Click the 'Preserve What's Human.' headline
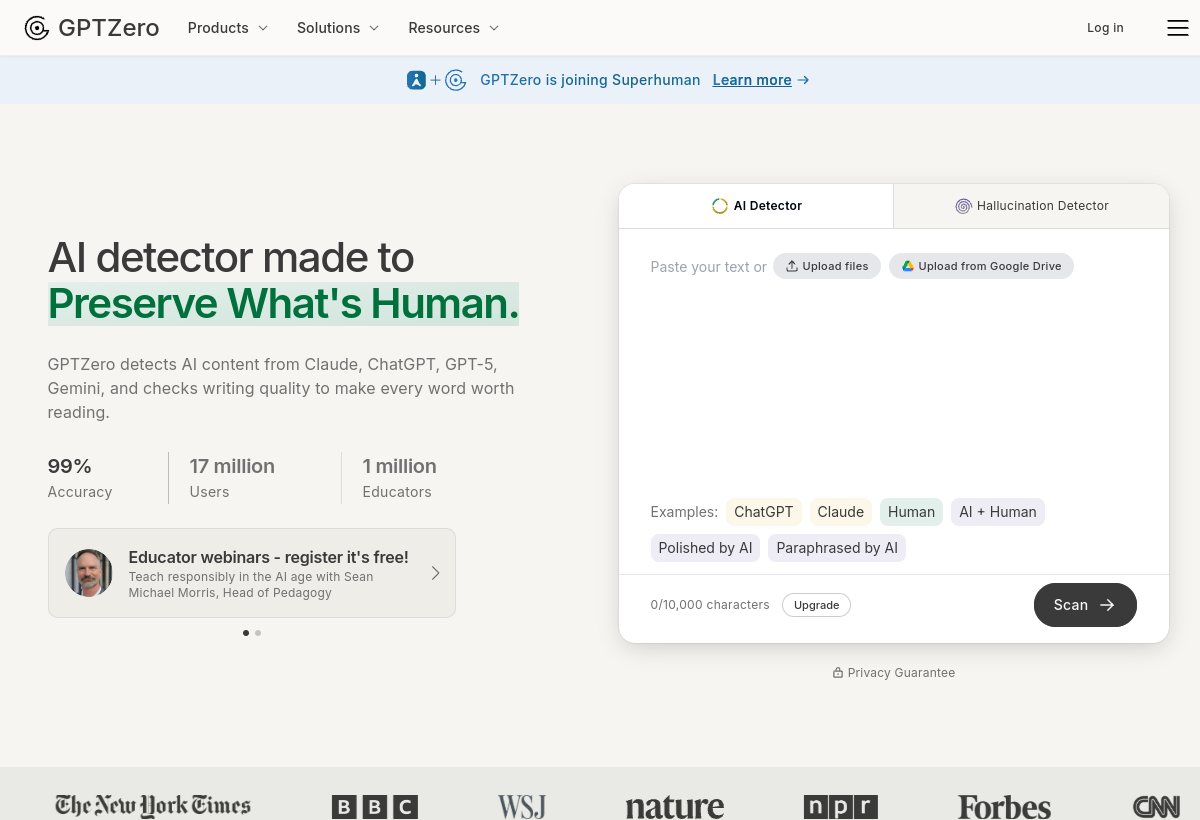 pyautogui.click(x=283, y=304)
